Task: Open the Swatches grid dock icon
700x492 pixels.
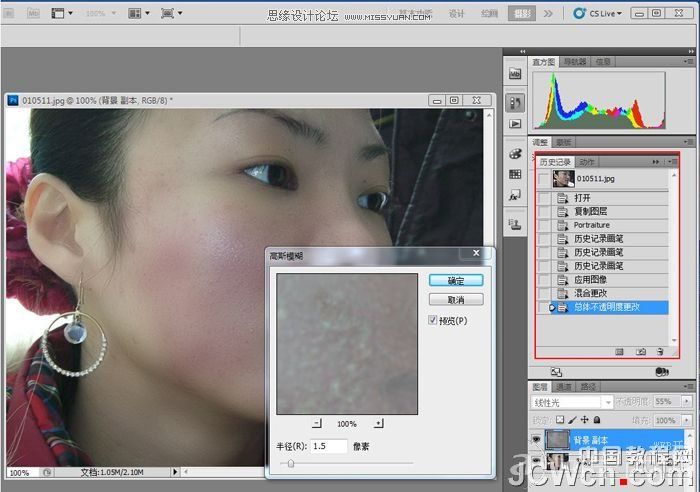Action: (515, 174)
